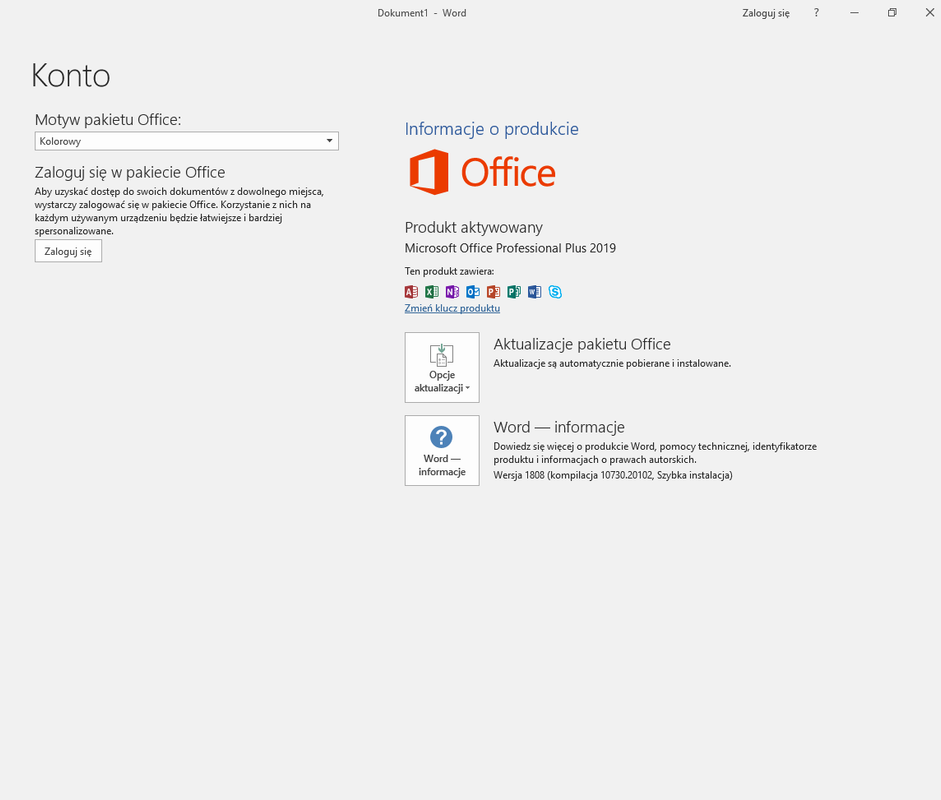Click the Aktualizacje pakietu Office heading
Screen dimensions: 941x800
click(582, 344)
